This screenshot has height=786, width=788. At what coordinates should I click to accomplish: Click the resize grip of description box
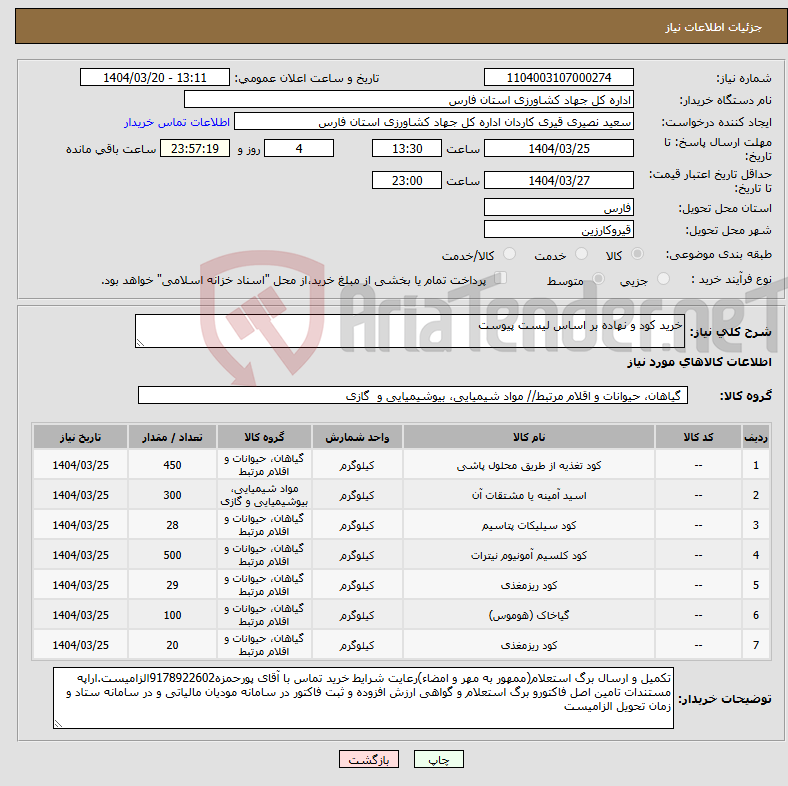(x=140, y=343)
